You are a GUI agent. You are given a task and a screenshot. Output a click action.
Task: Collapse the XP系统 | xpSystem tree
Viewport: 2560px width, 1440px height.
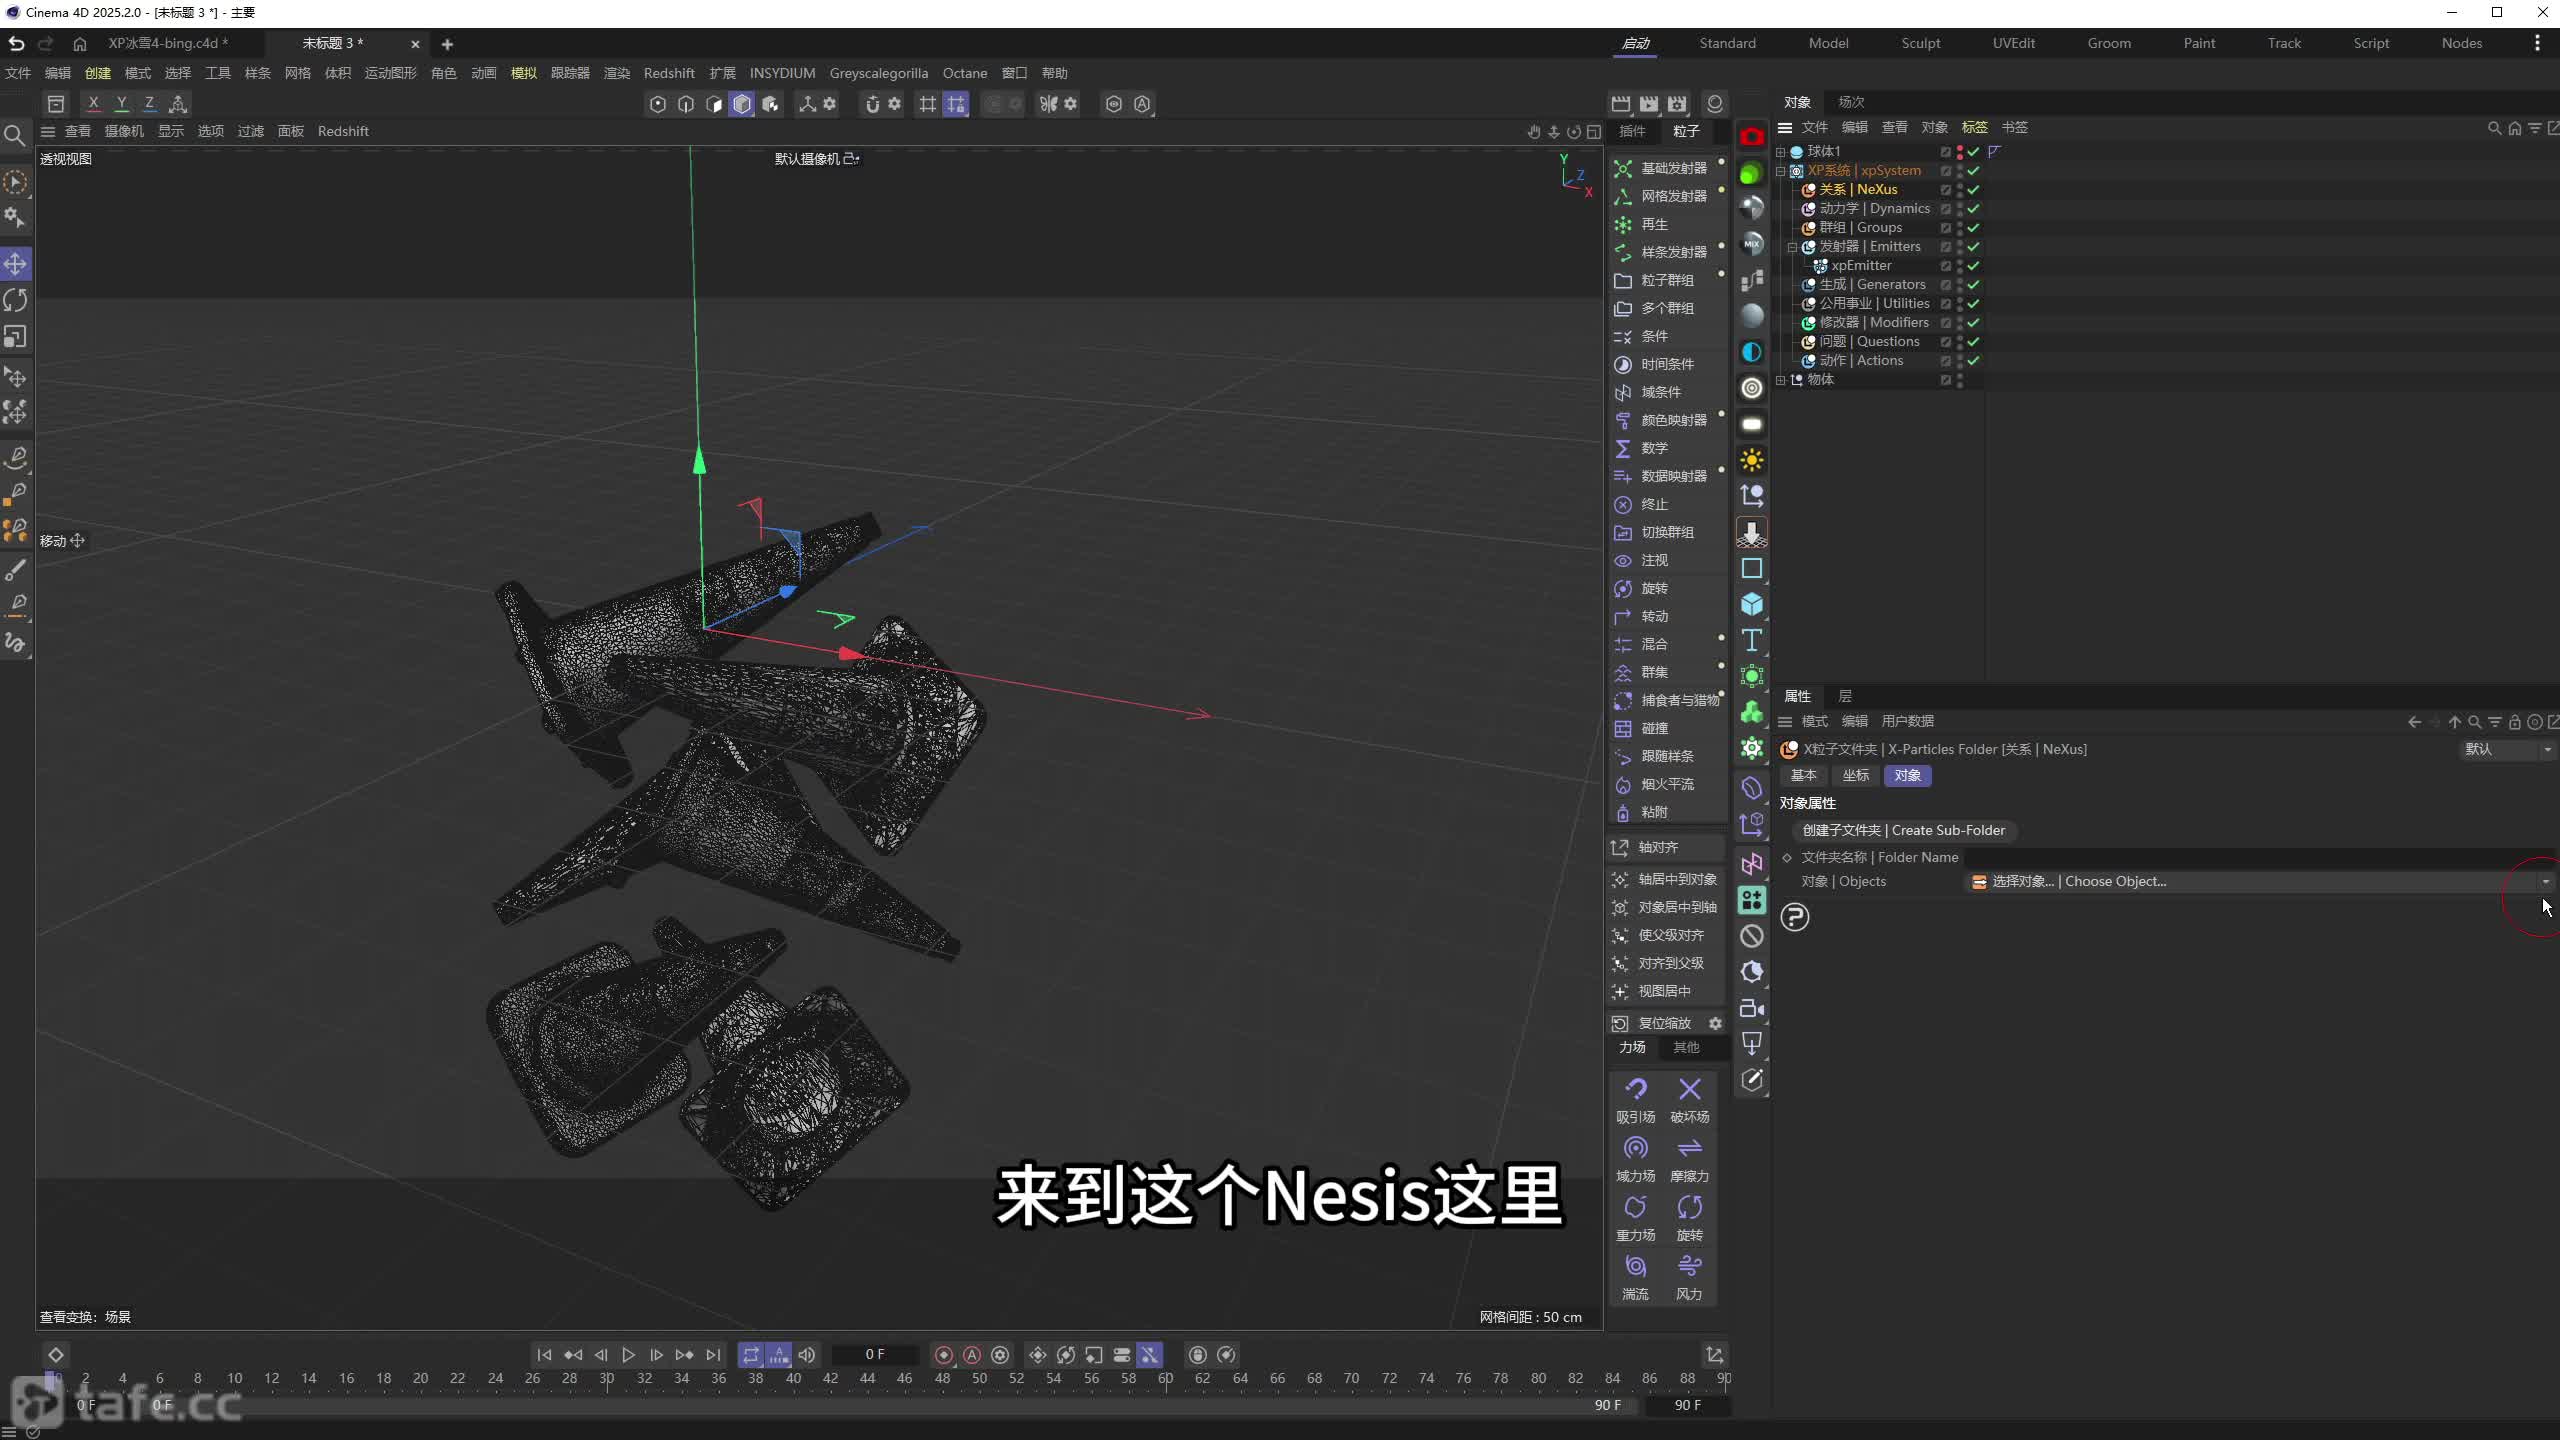pyautogui.click(x=1780, y=171)
